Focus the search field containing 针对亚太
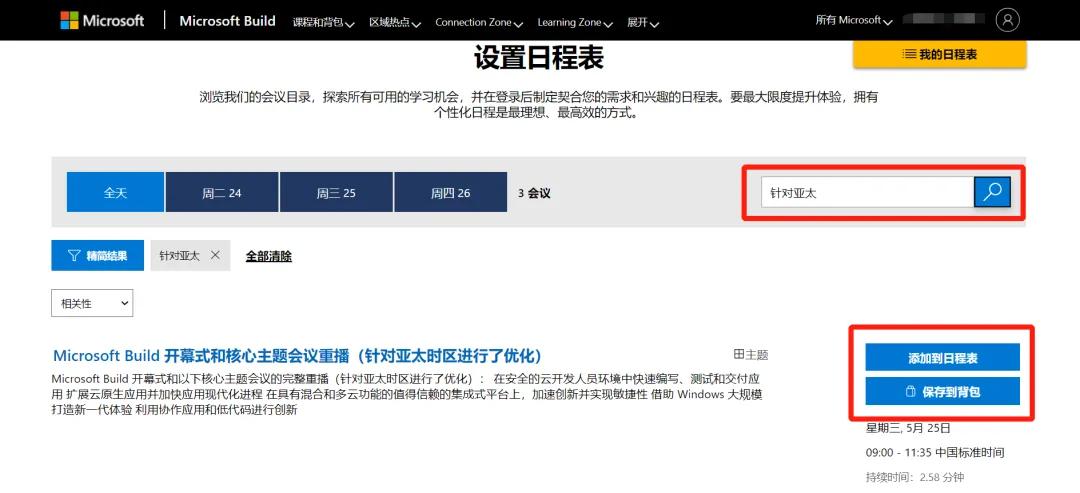Screen dimensions: 1080x493 click(x=867, y=192)
